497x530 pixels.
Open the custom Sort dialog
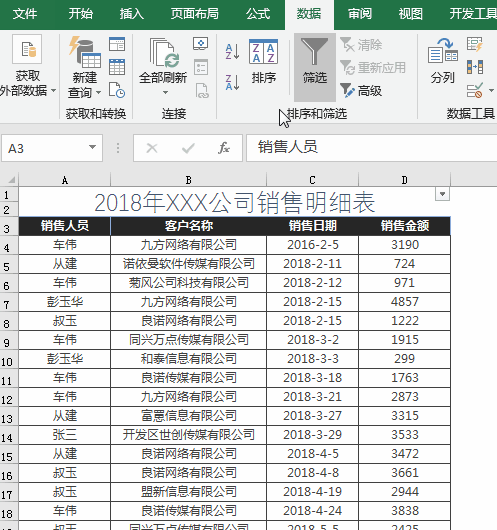[264, 62]
